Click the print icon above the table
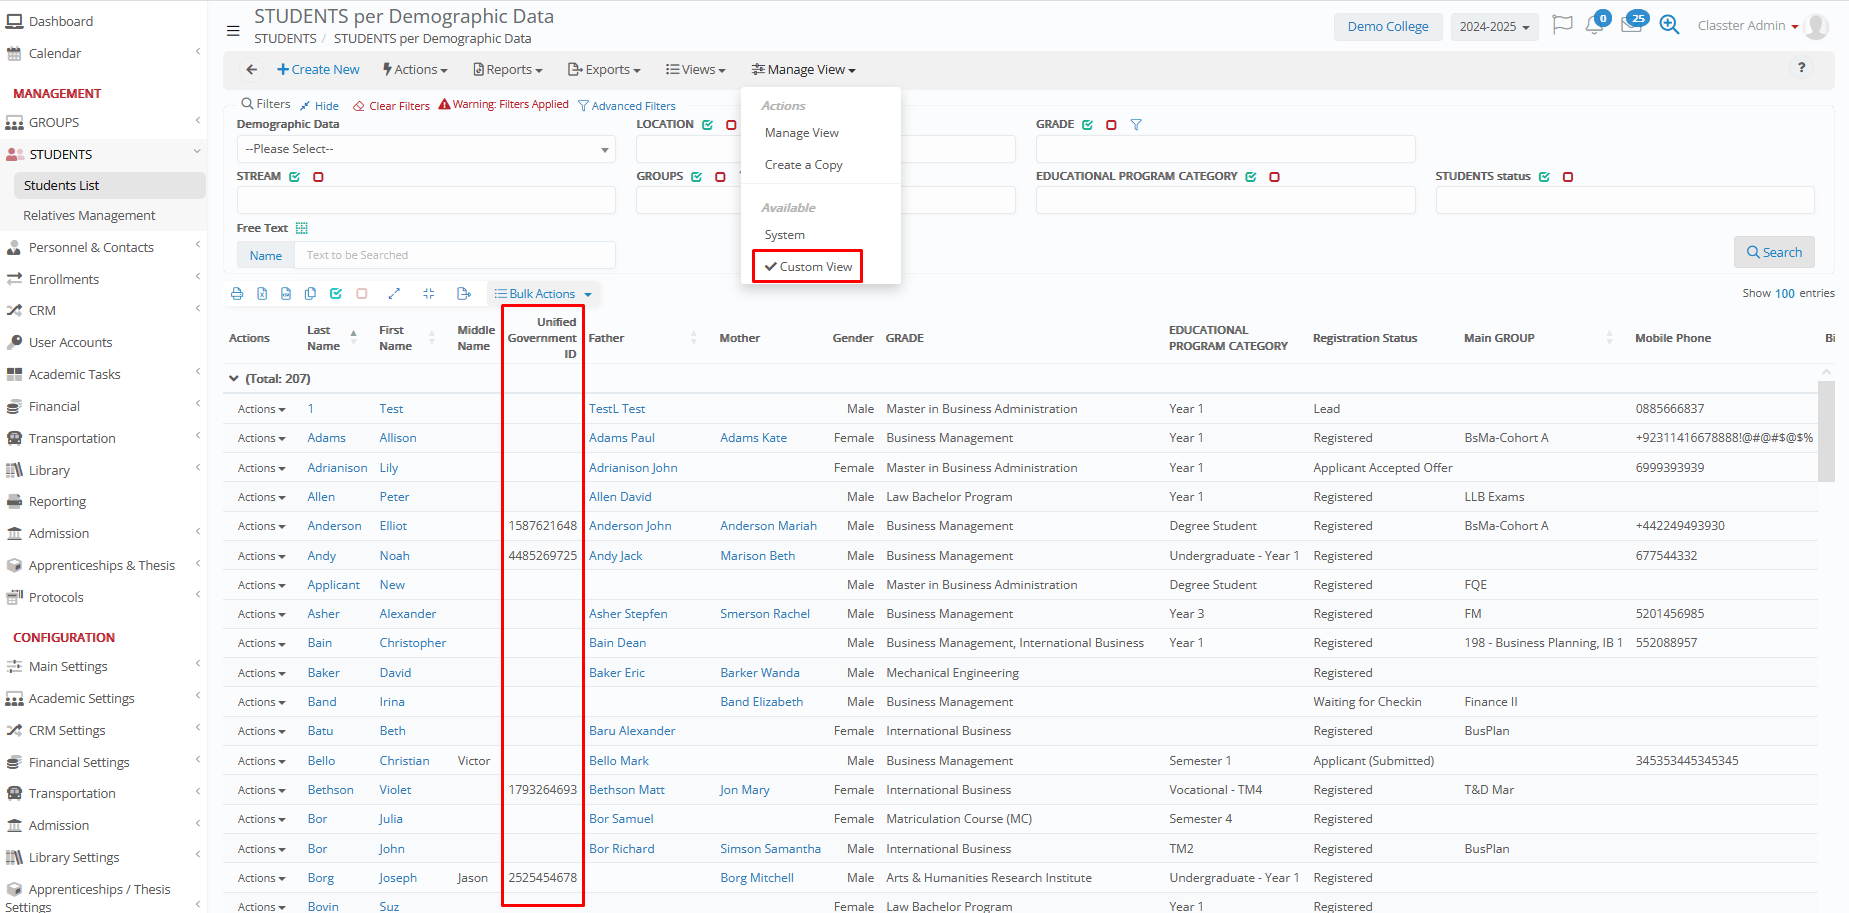 pos(237,294)
